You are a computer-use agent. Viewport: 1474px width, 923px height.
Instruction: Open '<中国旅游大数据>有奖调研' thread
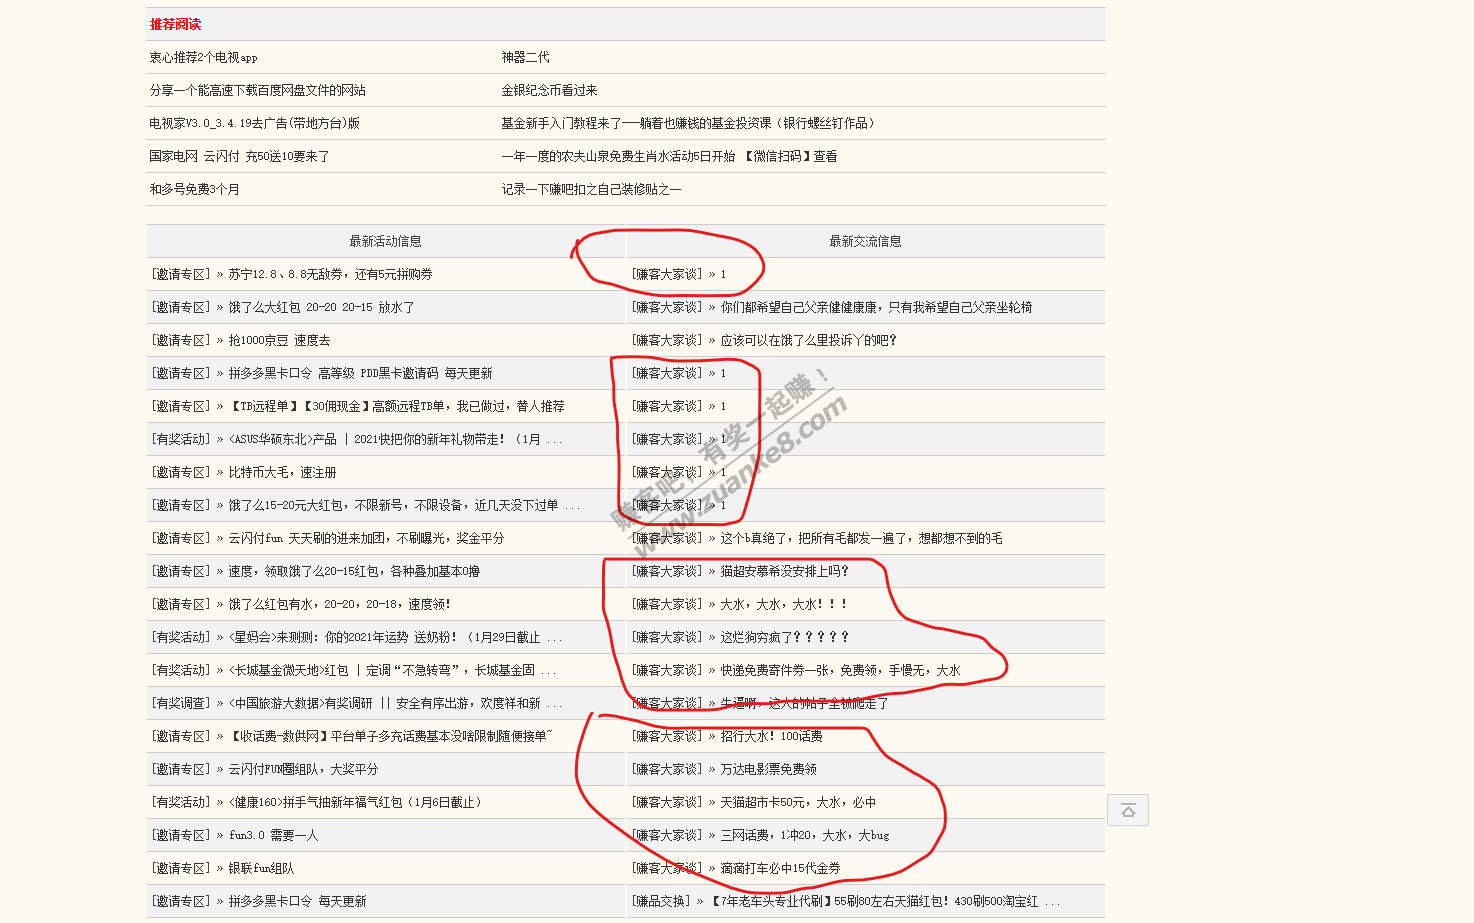(x=396, y=703)
